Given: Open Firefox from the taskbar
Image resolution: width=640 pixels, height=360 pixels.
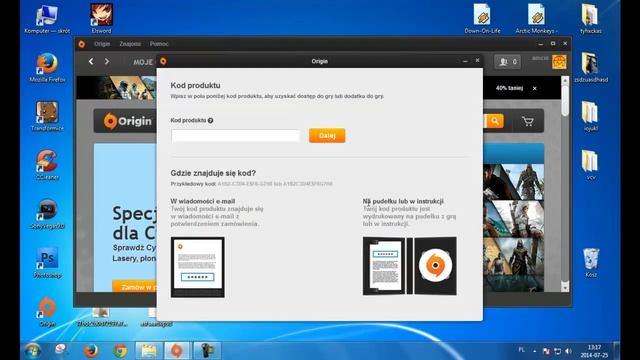Looking at the screenshot, I should coord(91,351).
